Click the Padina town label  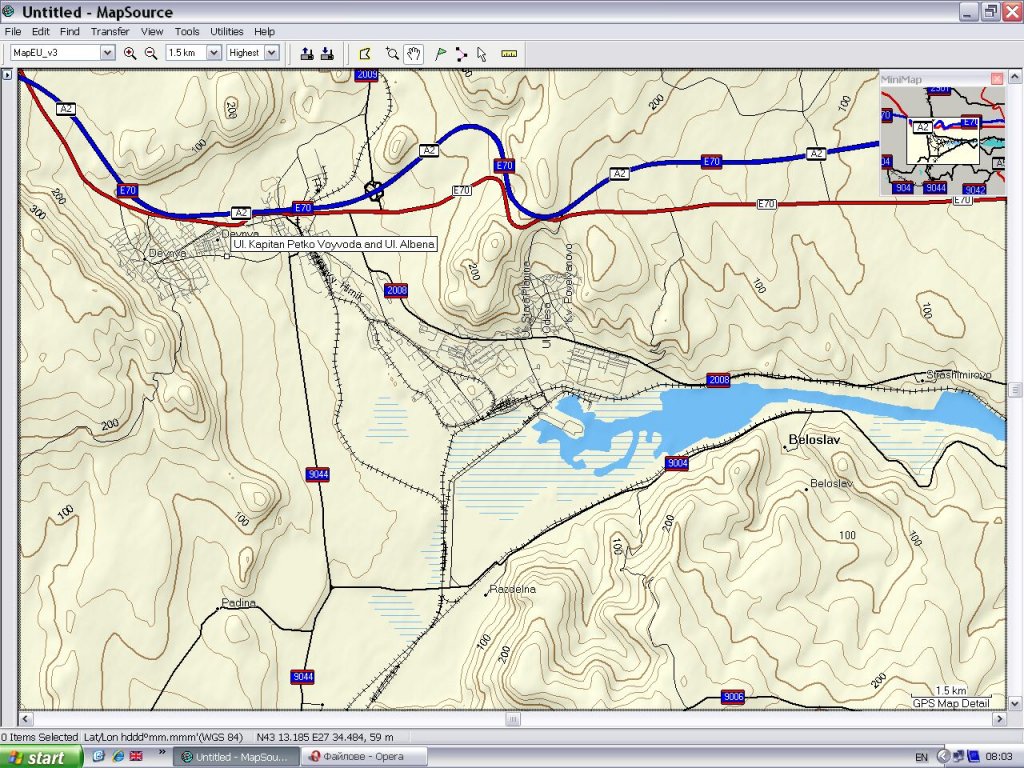click(238, 603)
